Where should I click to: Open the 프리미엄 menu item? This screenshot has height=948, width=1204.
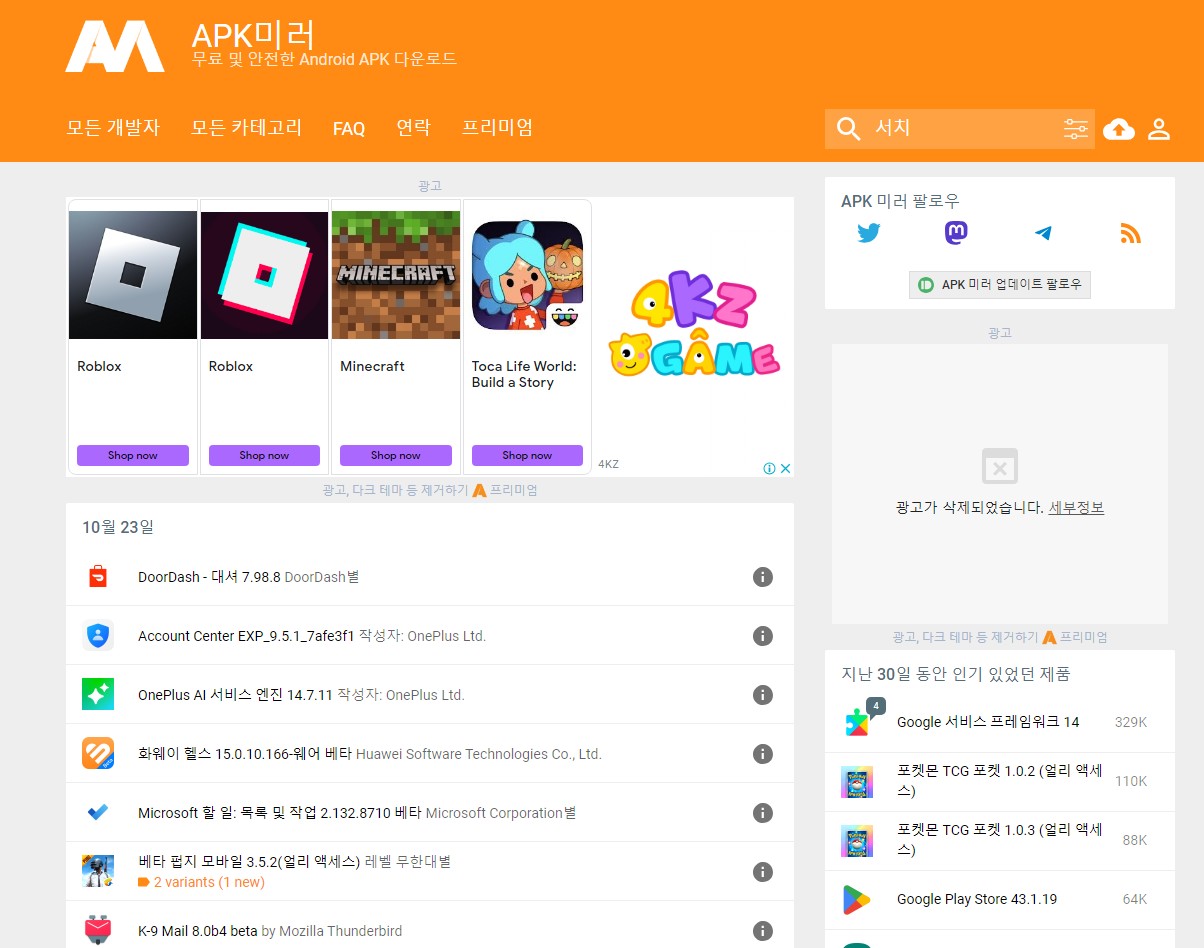point(497,128)
